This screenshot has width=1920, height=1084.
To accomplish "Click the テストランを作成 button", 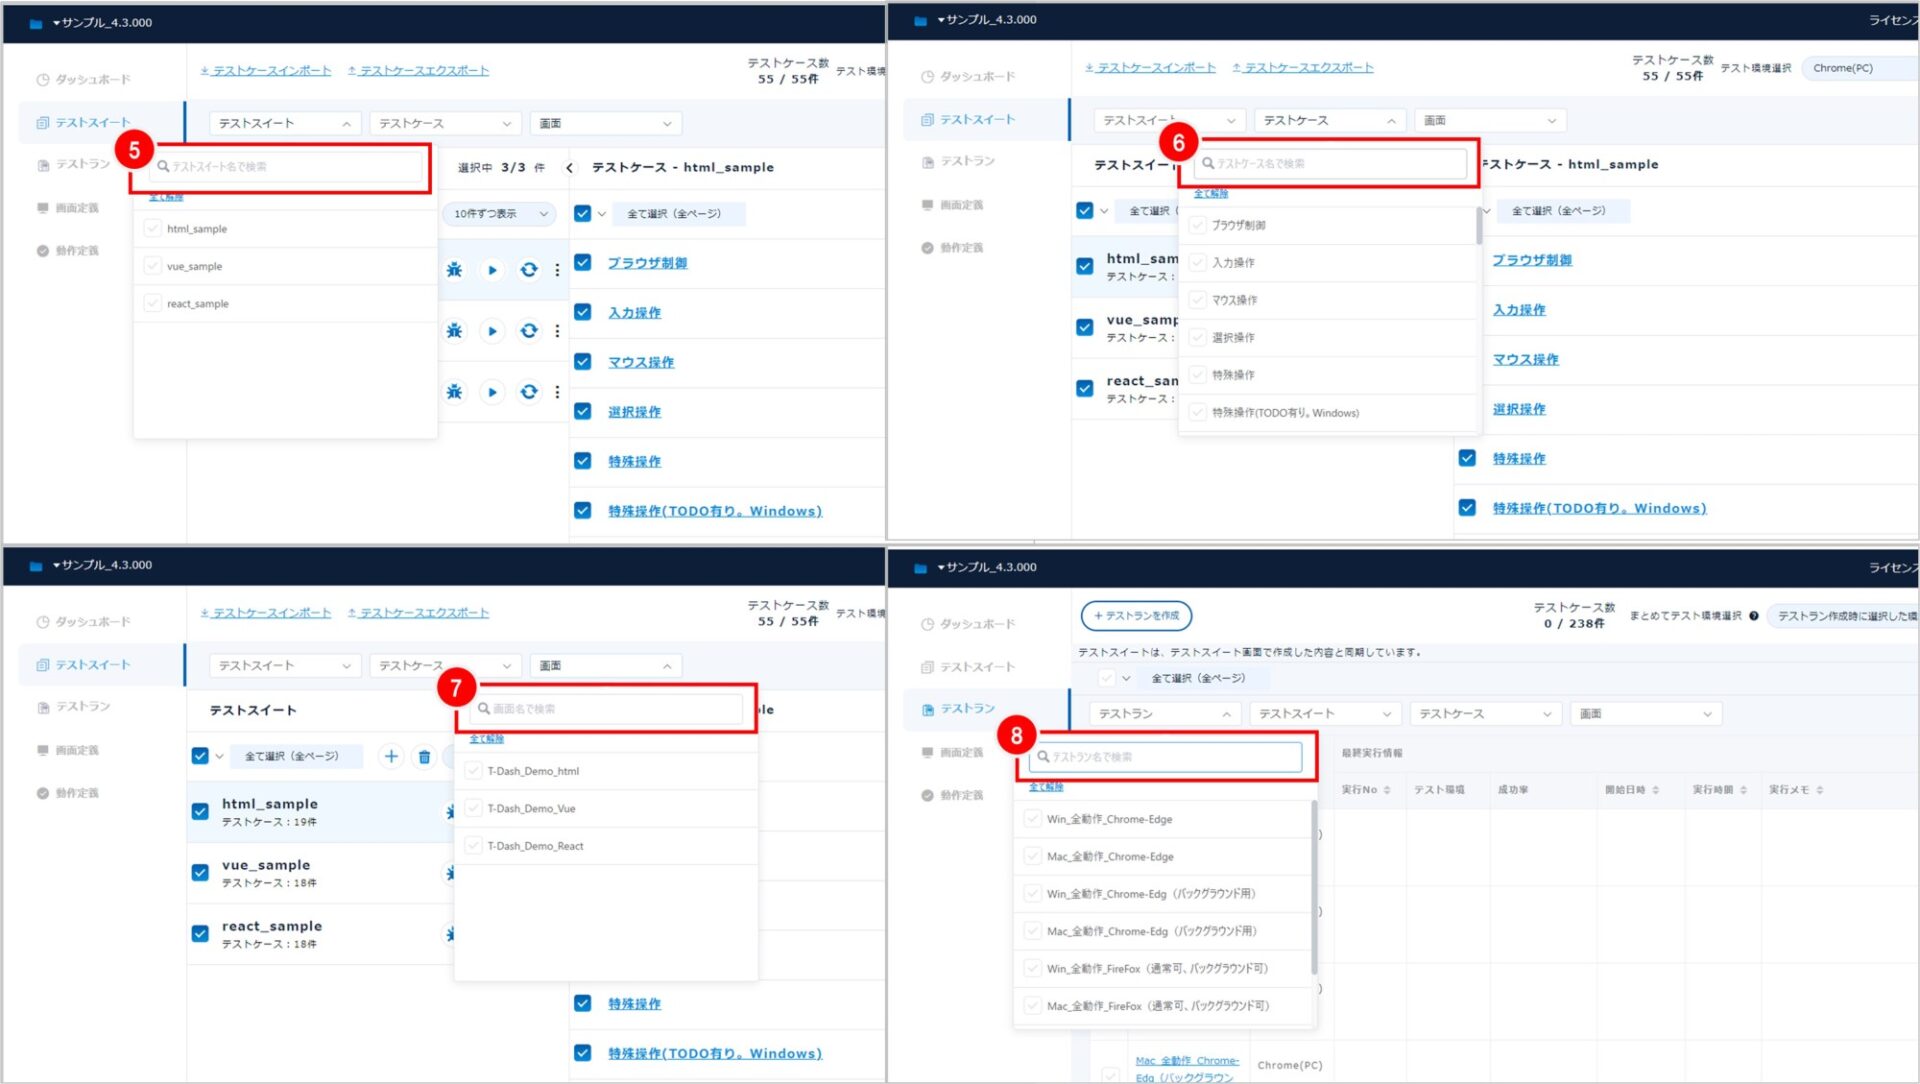I will point(1136,616).
